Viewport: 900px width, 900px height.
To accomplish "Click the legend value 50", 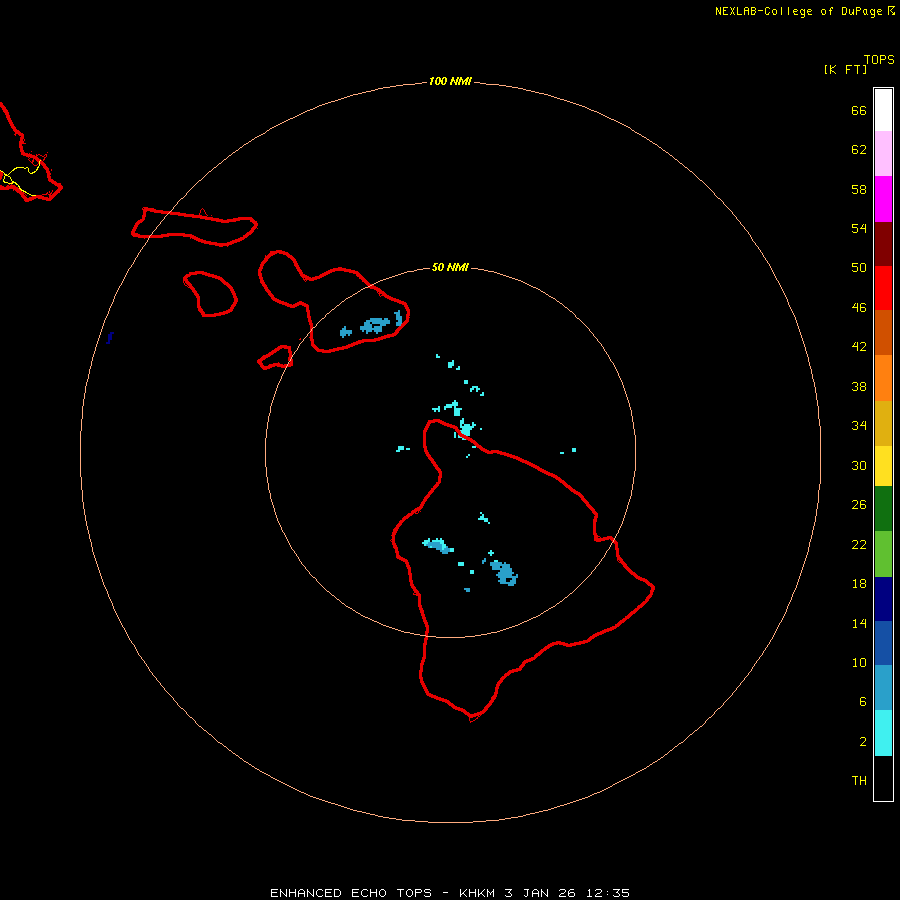I will [859, 267].
